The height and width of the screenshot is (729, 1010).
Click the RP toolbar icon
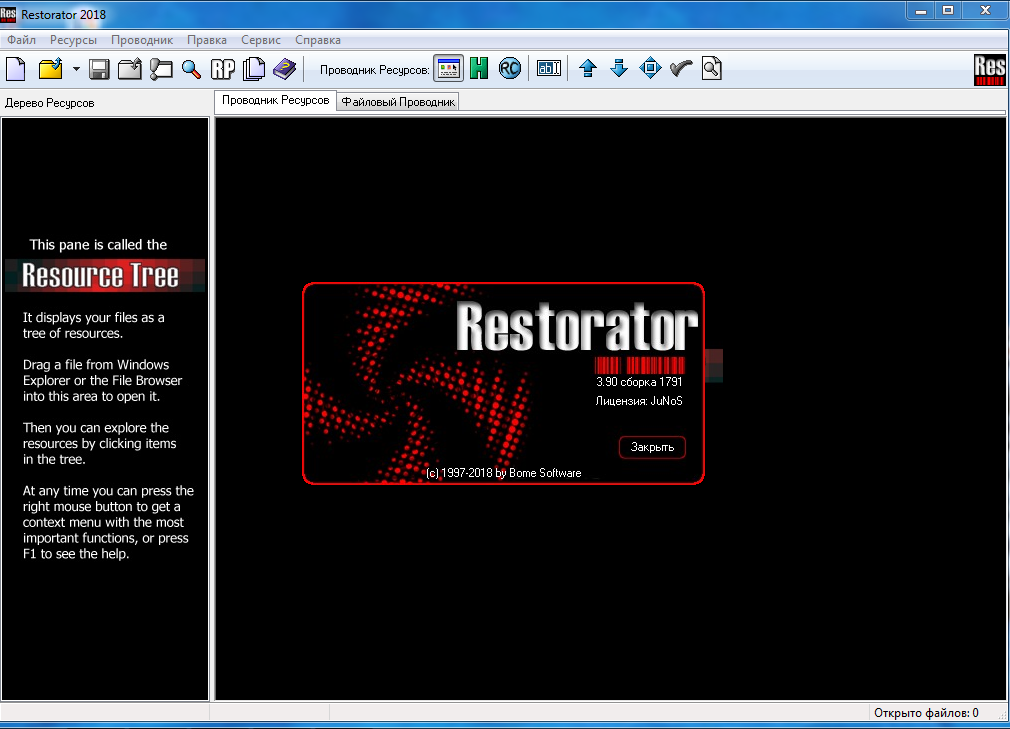[x=223, y=68]
